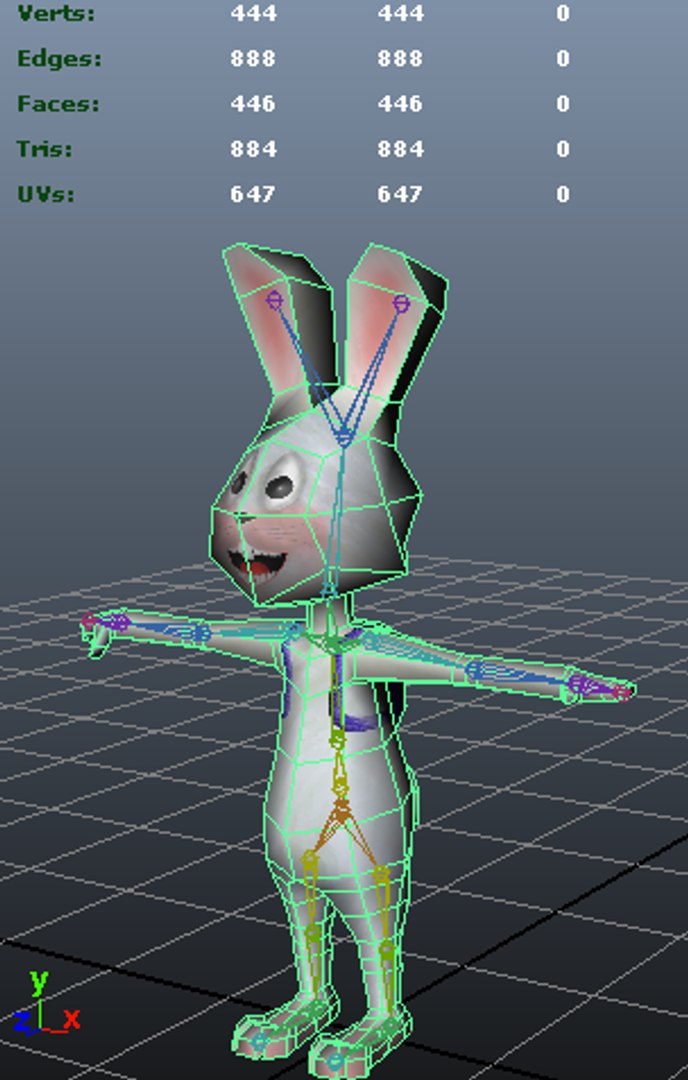Screen dimensions: 688x1080
Task: Select the elbow joint on the screen-right arm
Action: [x=475, y=670]
